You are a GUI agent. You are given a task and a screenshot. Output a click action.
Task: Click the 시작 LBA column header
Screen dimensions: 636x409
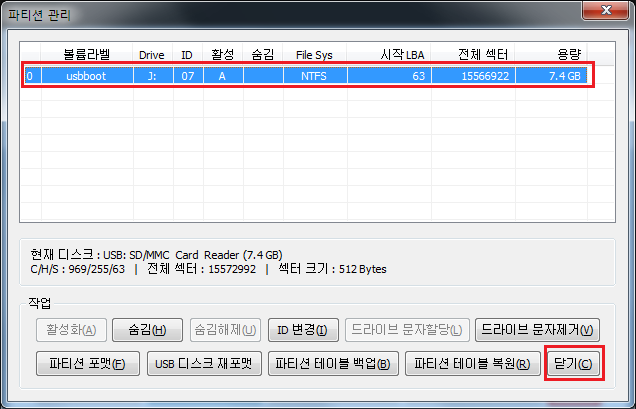pyautogui.click(x=389, y=54)
